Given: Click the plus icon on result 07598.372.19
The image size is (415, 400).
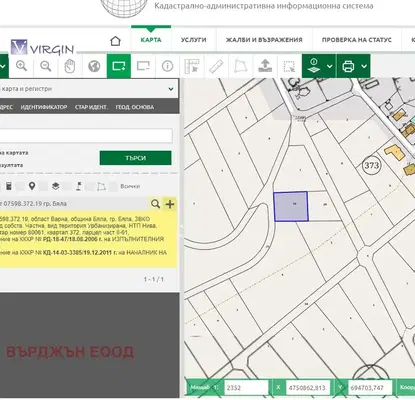Looking at the screenshot, I should tap(170, 204).
